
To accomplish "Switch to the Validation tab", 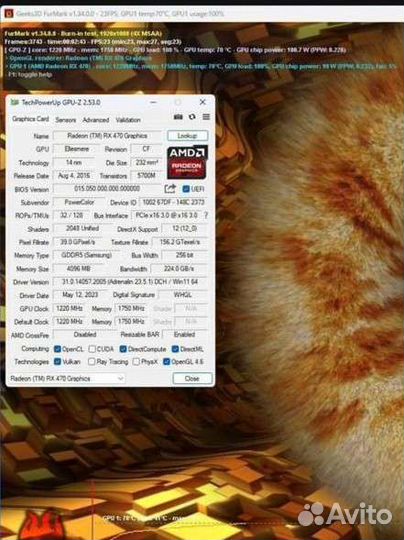I will [128, 120].
